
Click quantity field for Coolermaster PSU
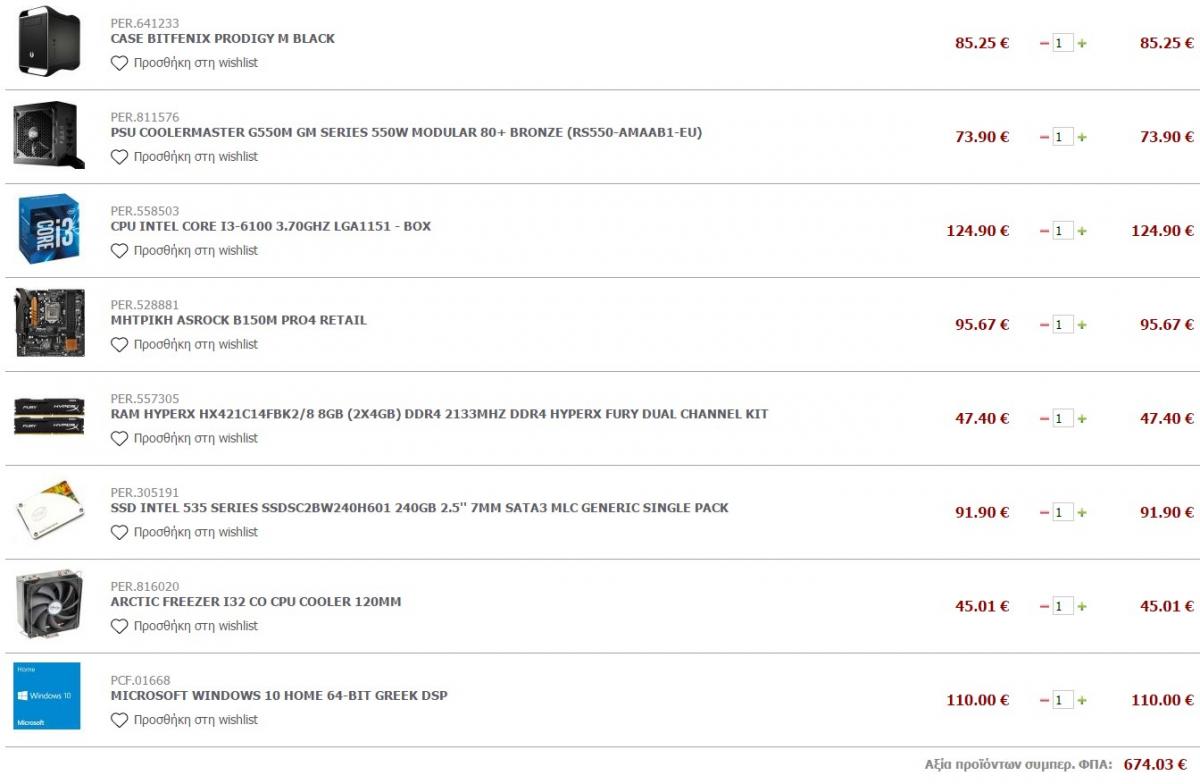click(1063, 137)
